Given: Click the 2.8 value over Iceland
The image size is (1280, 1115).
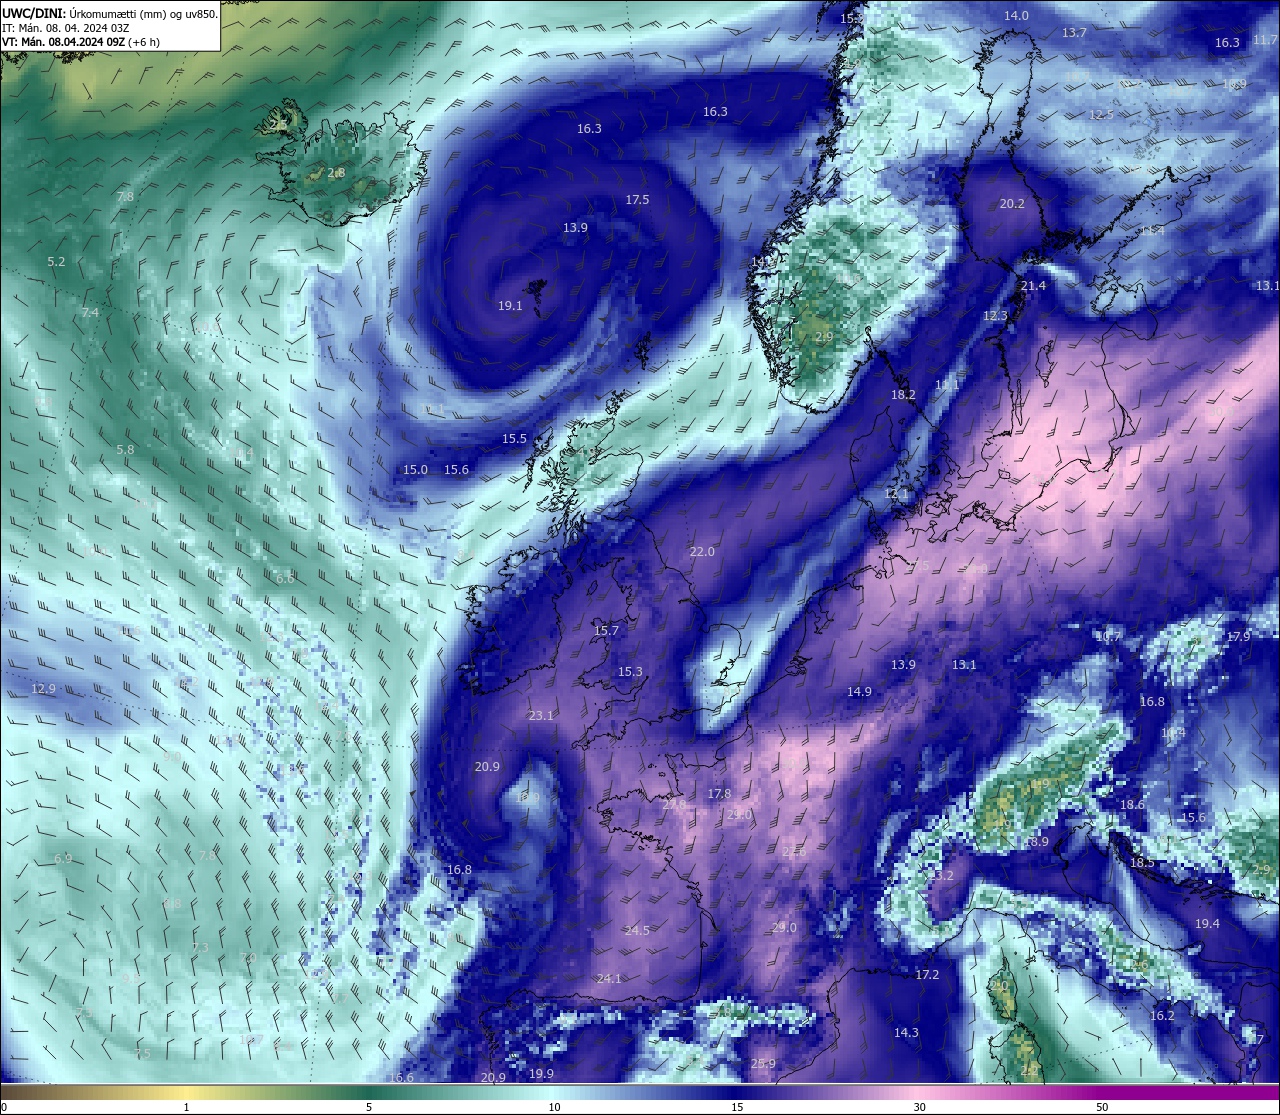Looking at the screenshot, I should click(x=336, y=173).
